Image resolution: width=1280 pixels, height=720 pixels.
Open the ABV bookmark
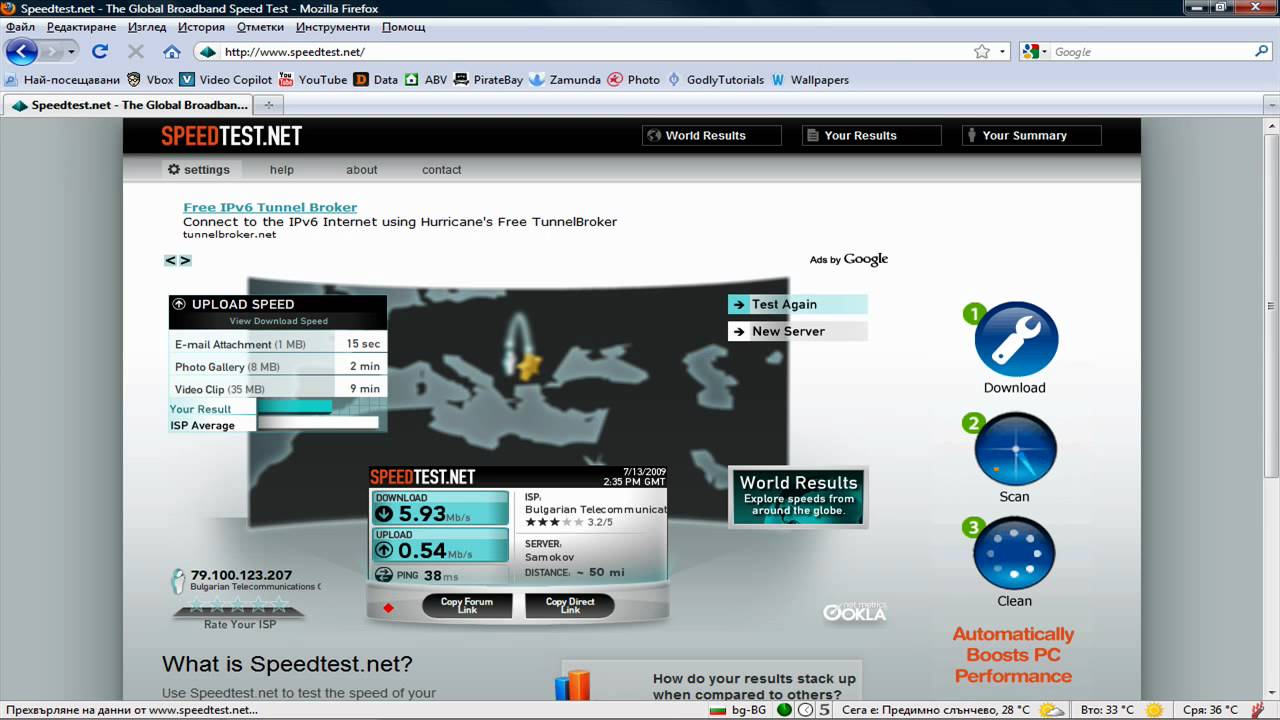pos(426,80)
